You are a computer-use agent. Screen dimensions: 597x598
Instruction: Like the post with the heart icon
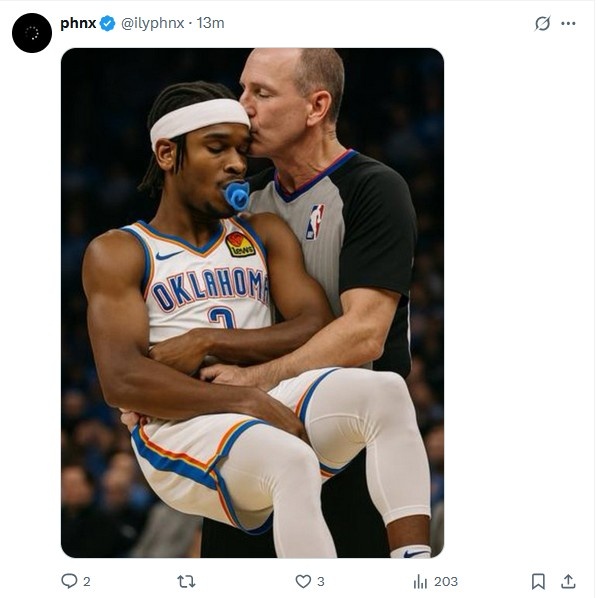pyautogui.click(x=303, y=581)
